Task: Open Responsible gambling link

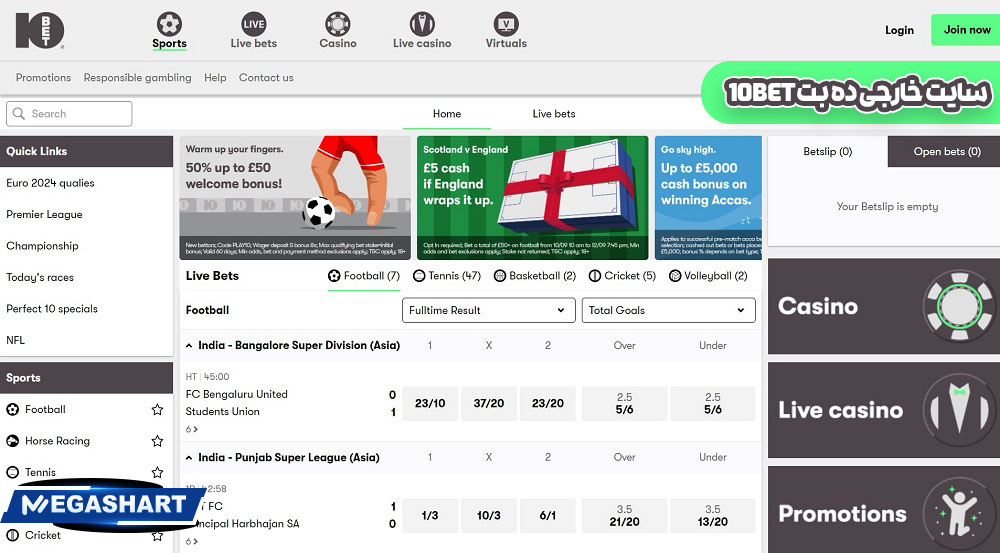Action: pyautogui.click(x=137, y=78)
